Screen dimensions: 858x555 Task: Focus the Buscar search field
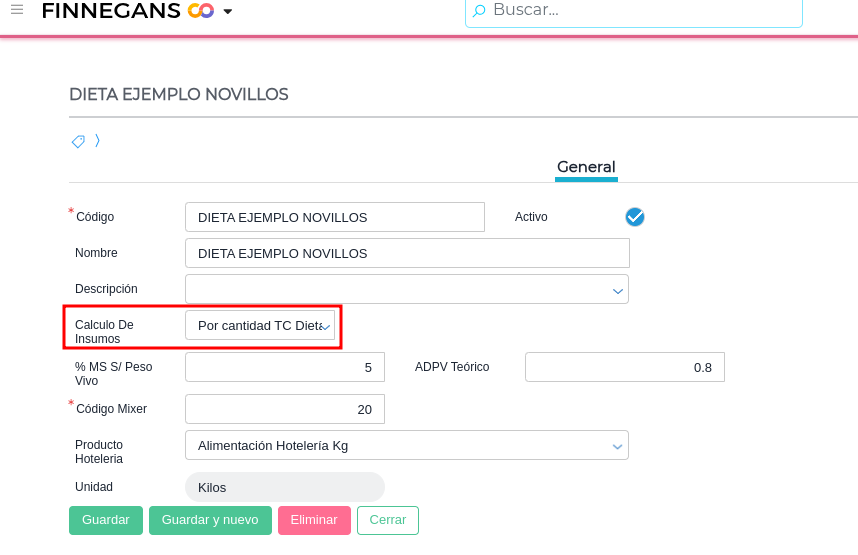coord(640,11)
